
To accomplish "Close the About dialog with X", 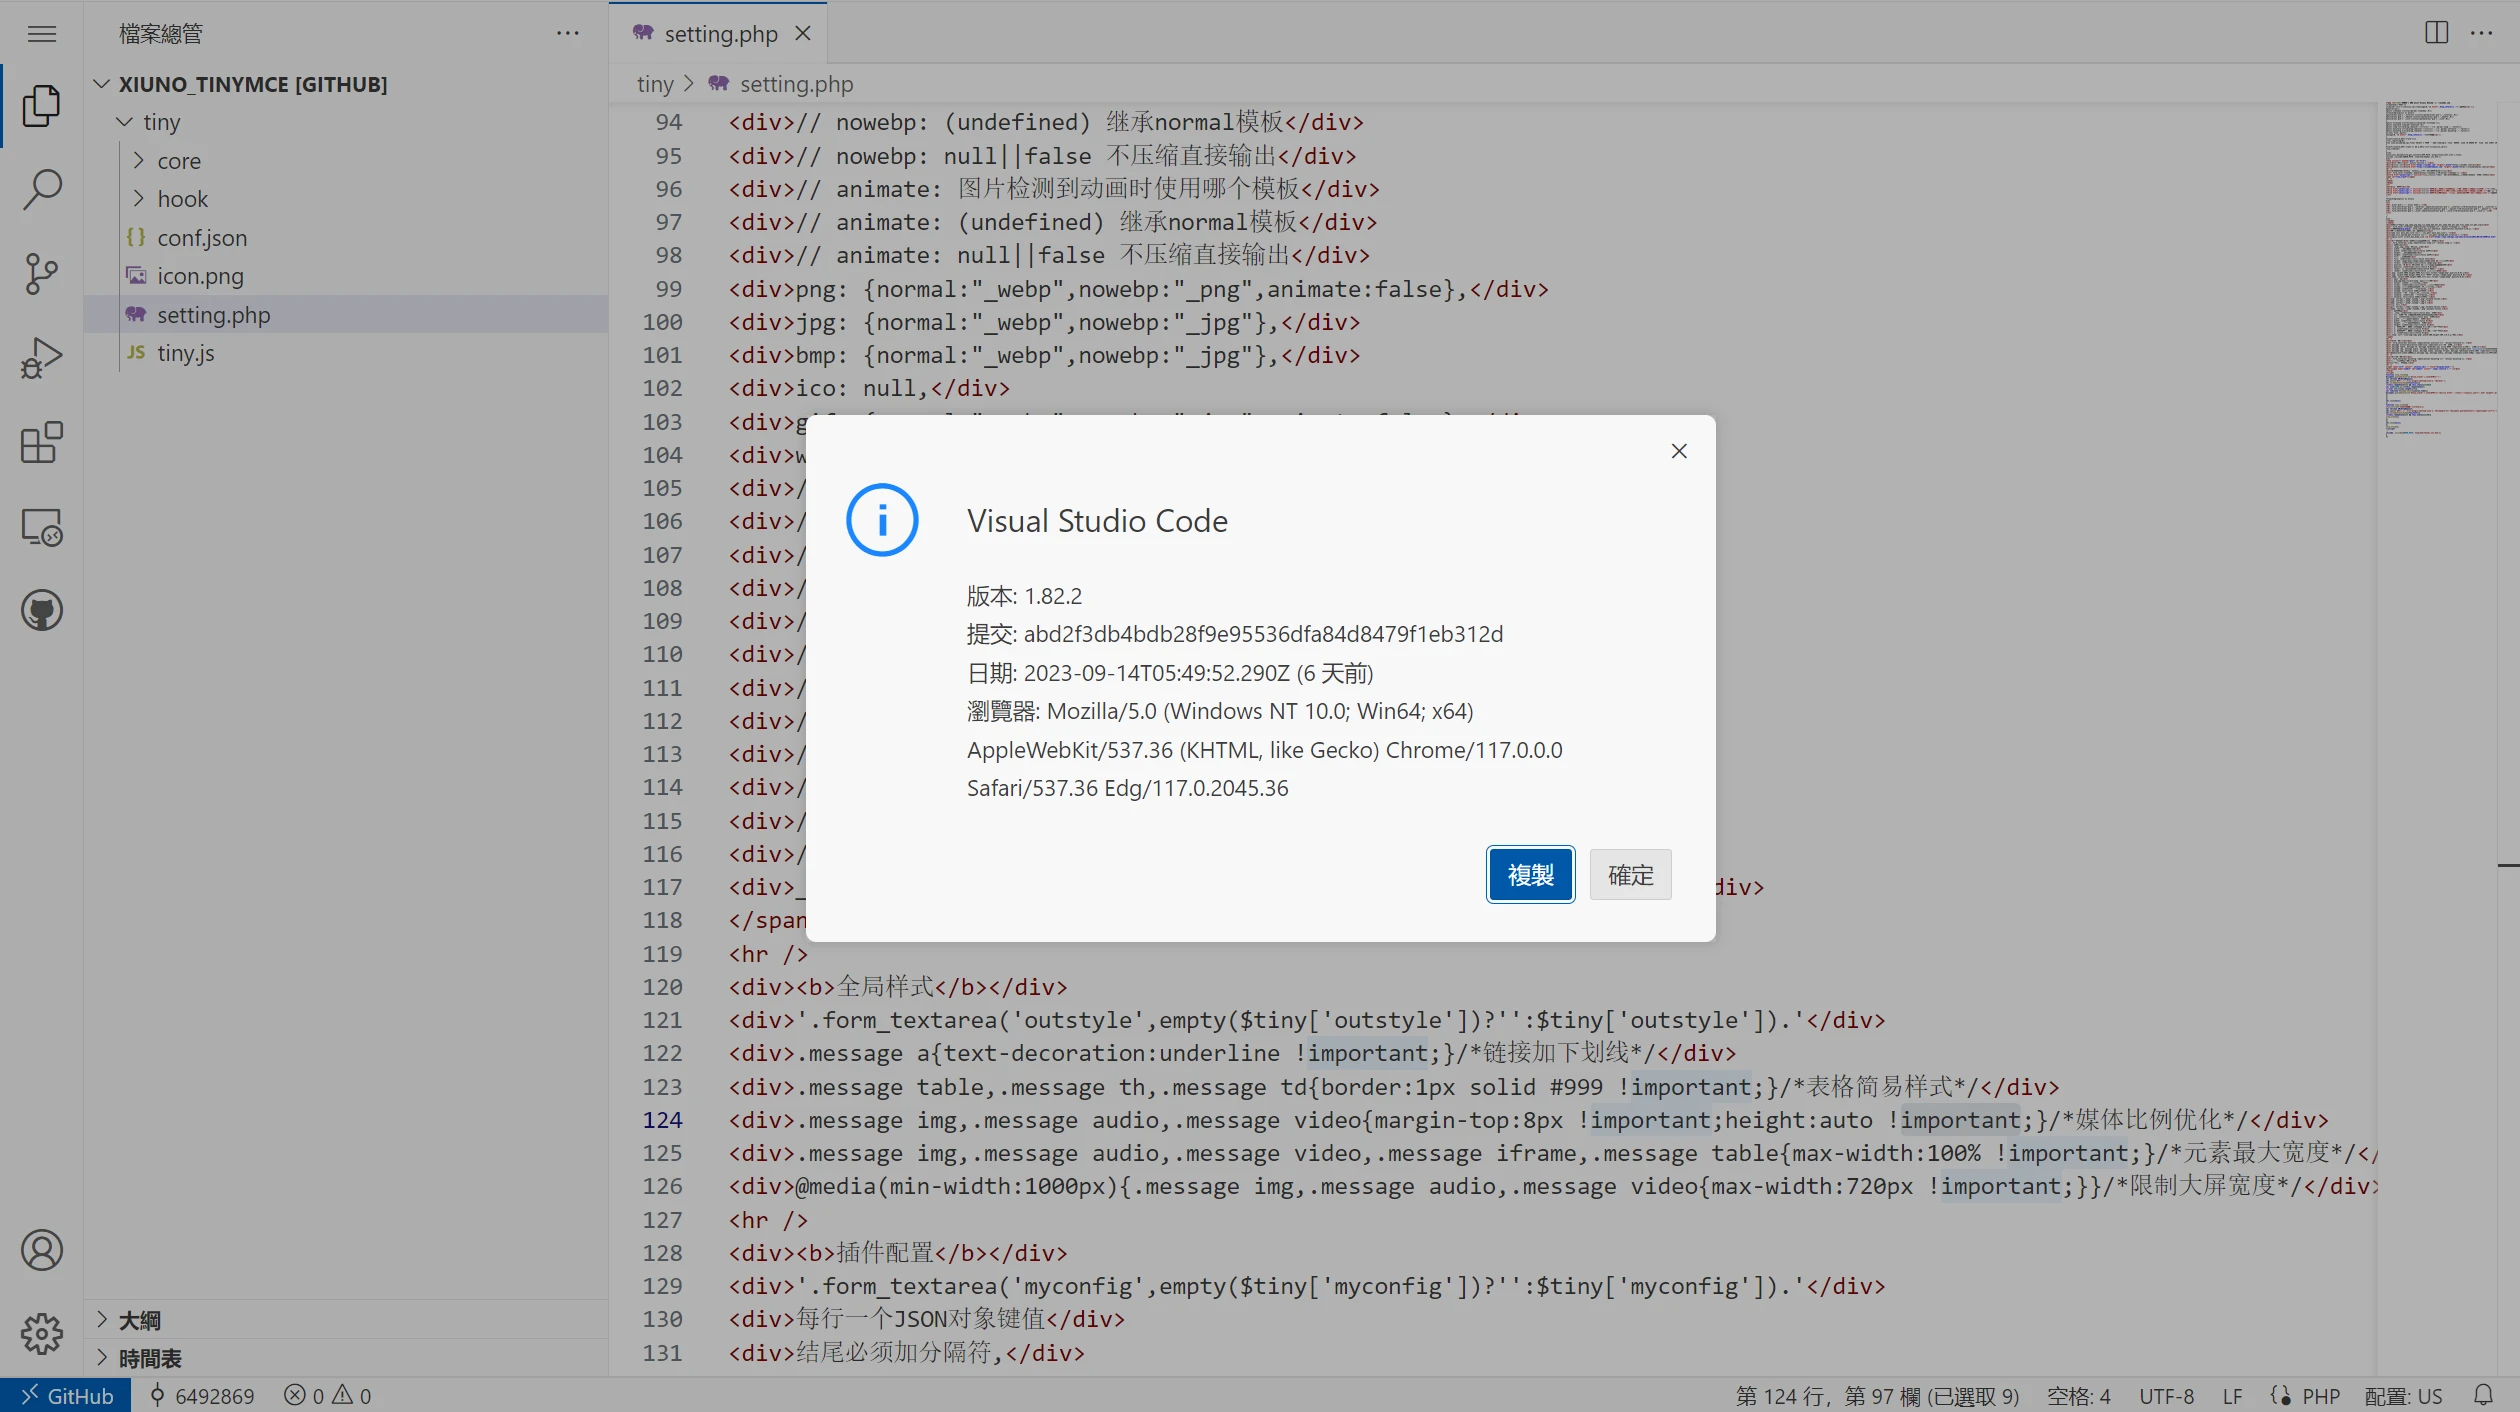I will 1679,451.
